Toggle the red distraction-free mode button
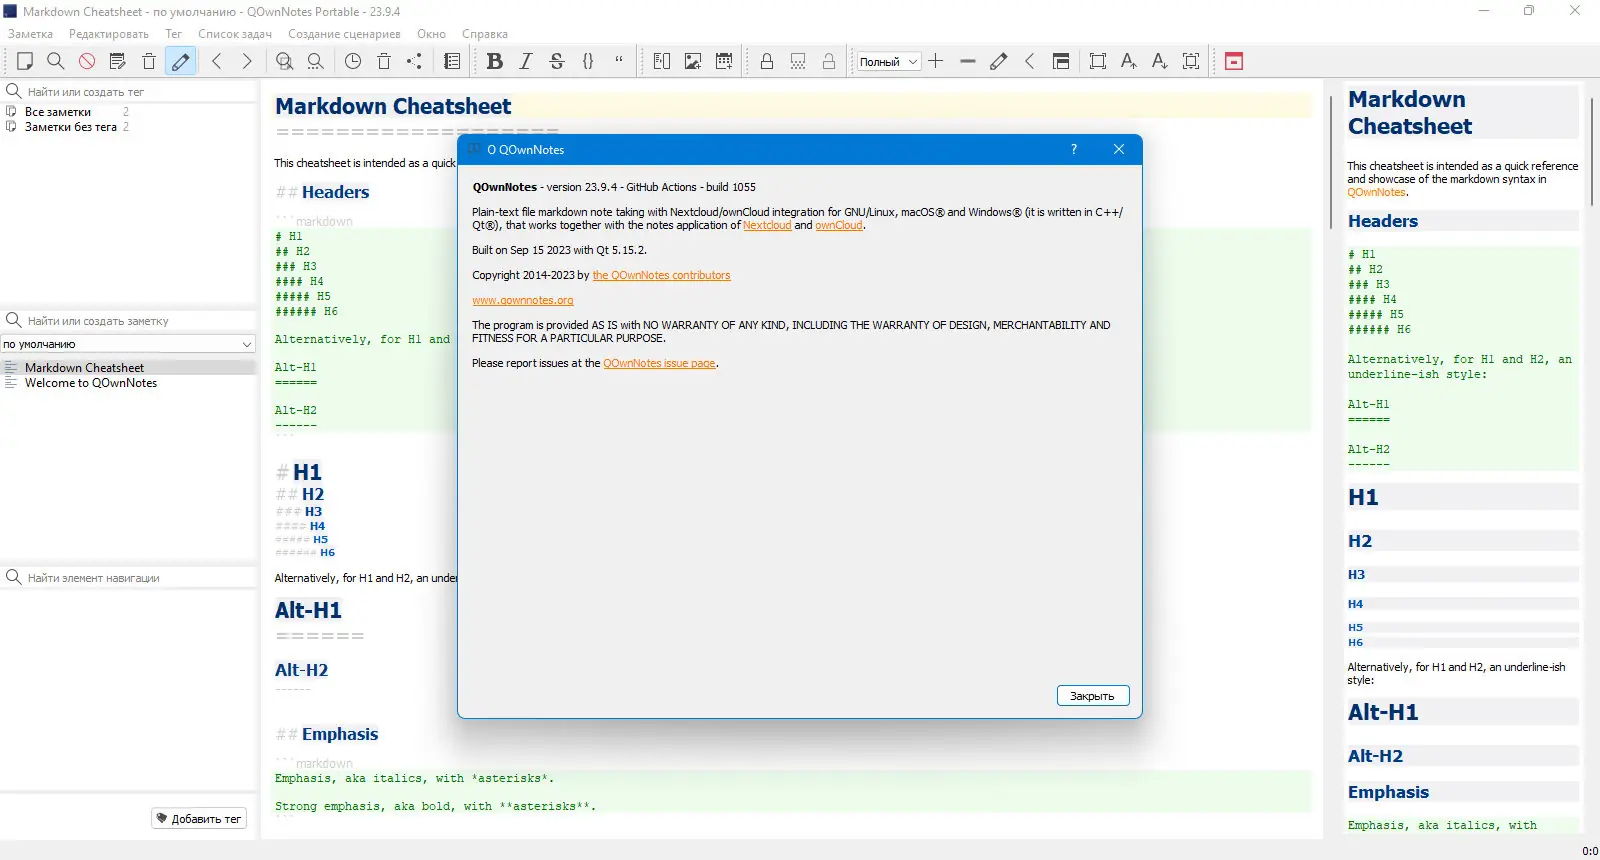The width and height of the screenshot is (1600, 860). point(1234,62)
